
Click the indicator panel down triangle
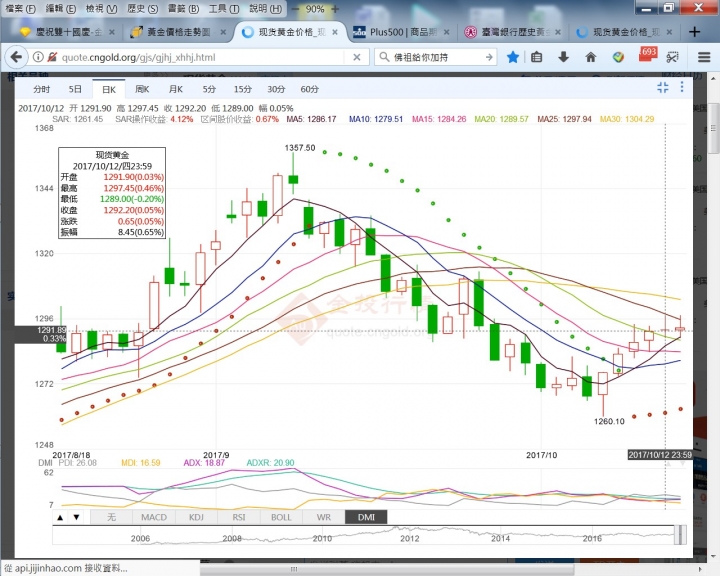click(x=77, y=517)
